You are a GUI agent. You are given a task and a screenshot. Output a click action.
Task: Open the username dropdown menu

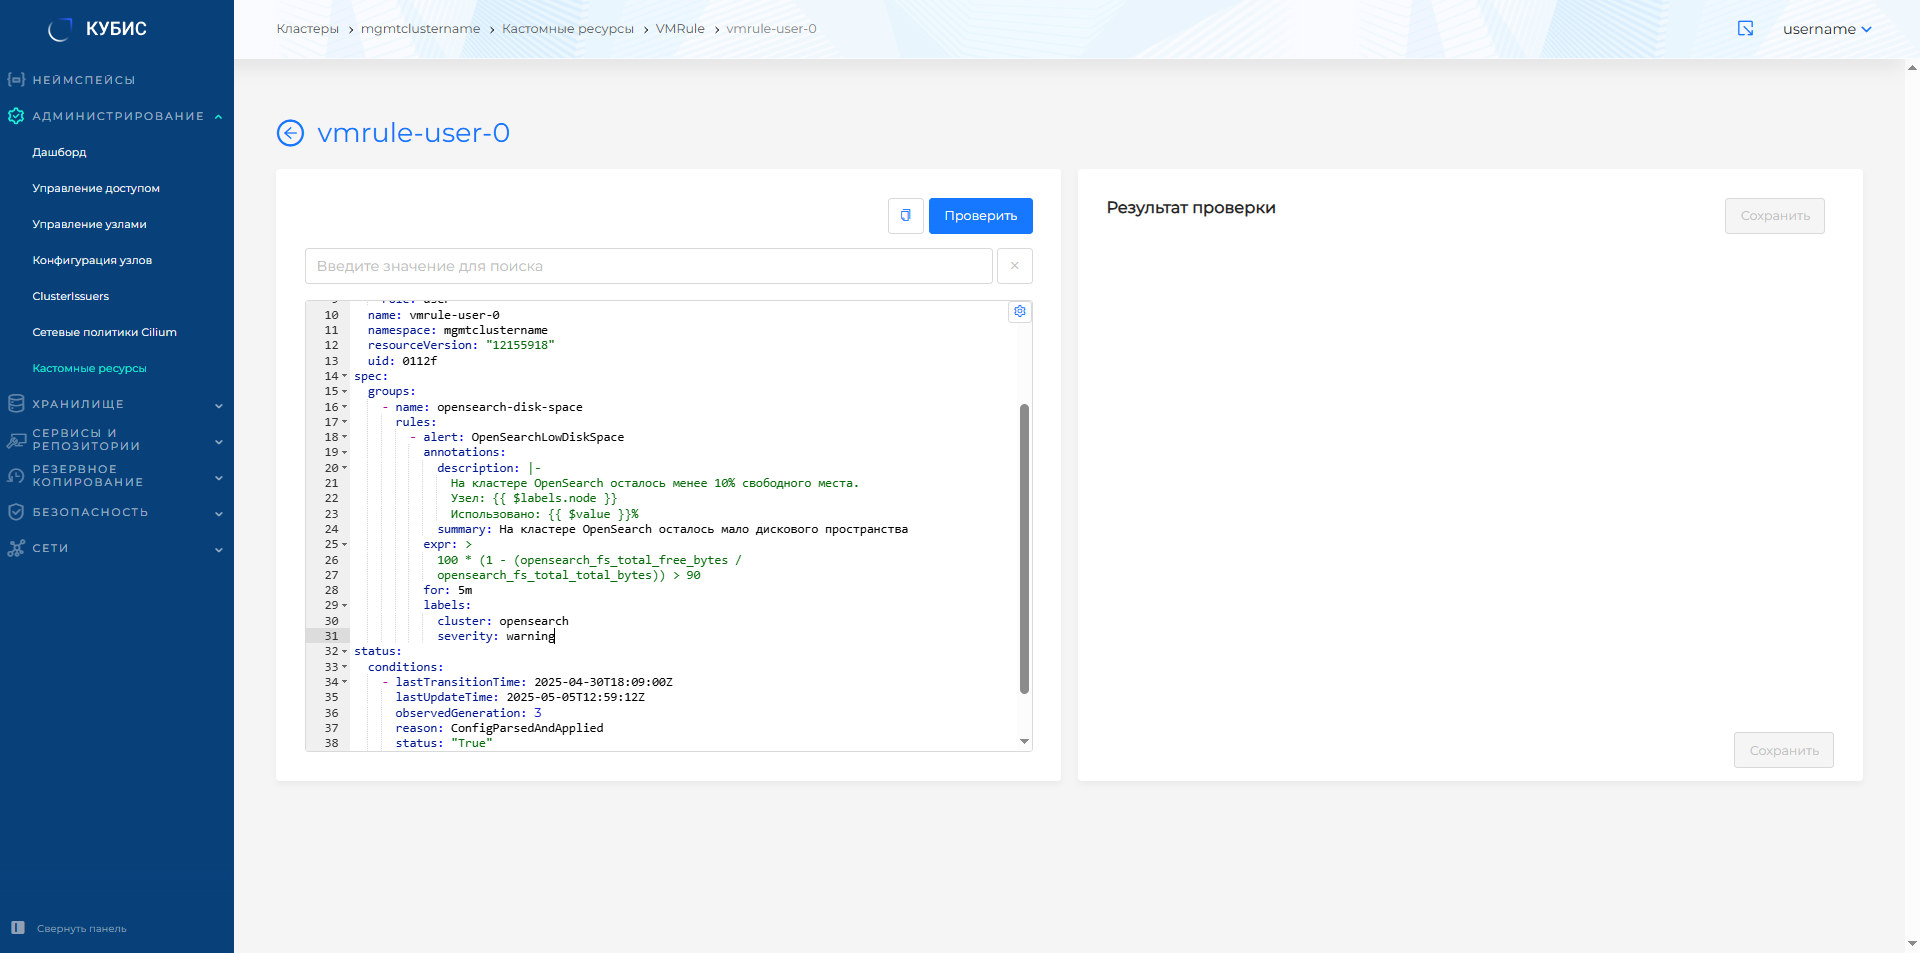1826,29
